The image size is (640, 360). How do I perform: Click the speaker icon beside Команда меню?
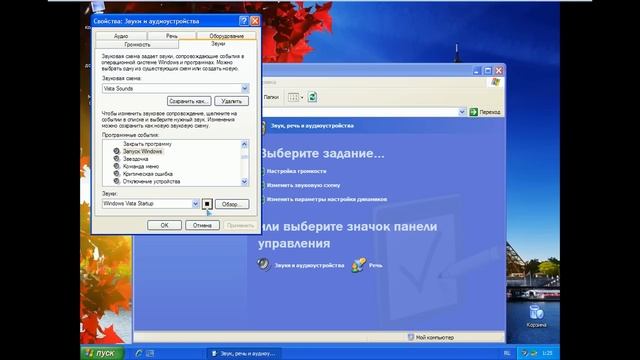(x=116, y=167)
